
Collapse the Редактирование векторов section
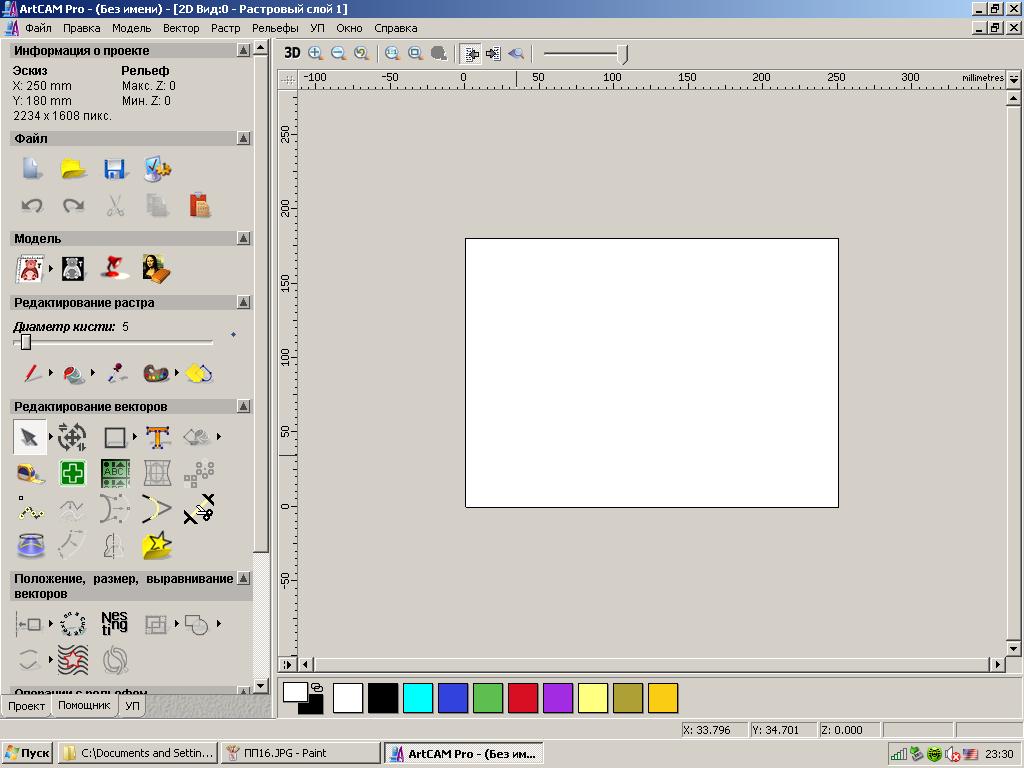click(x=243, y=406)
